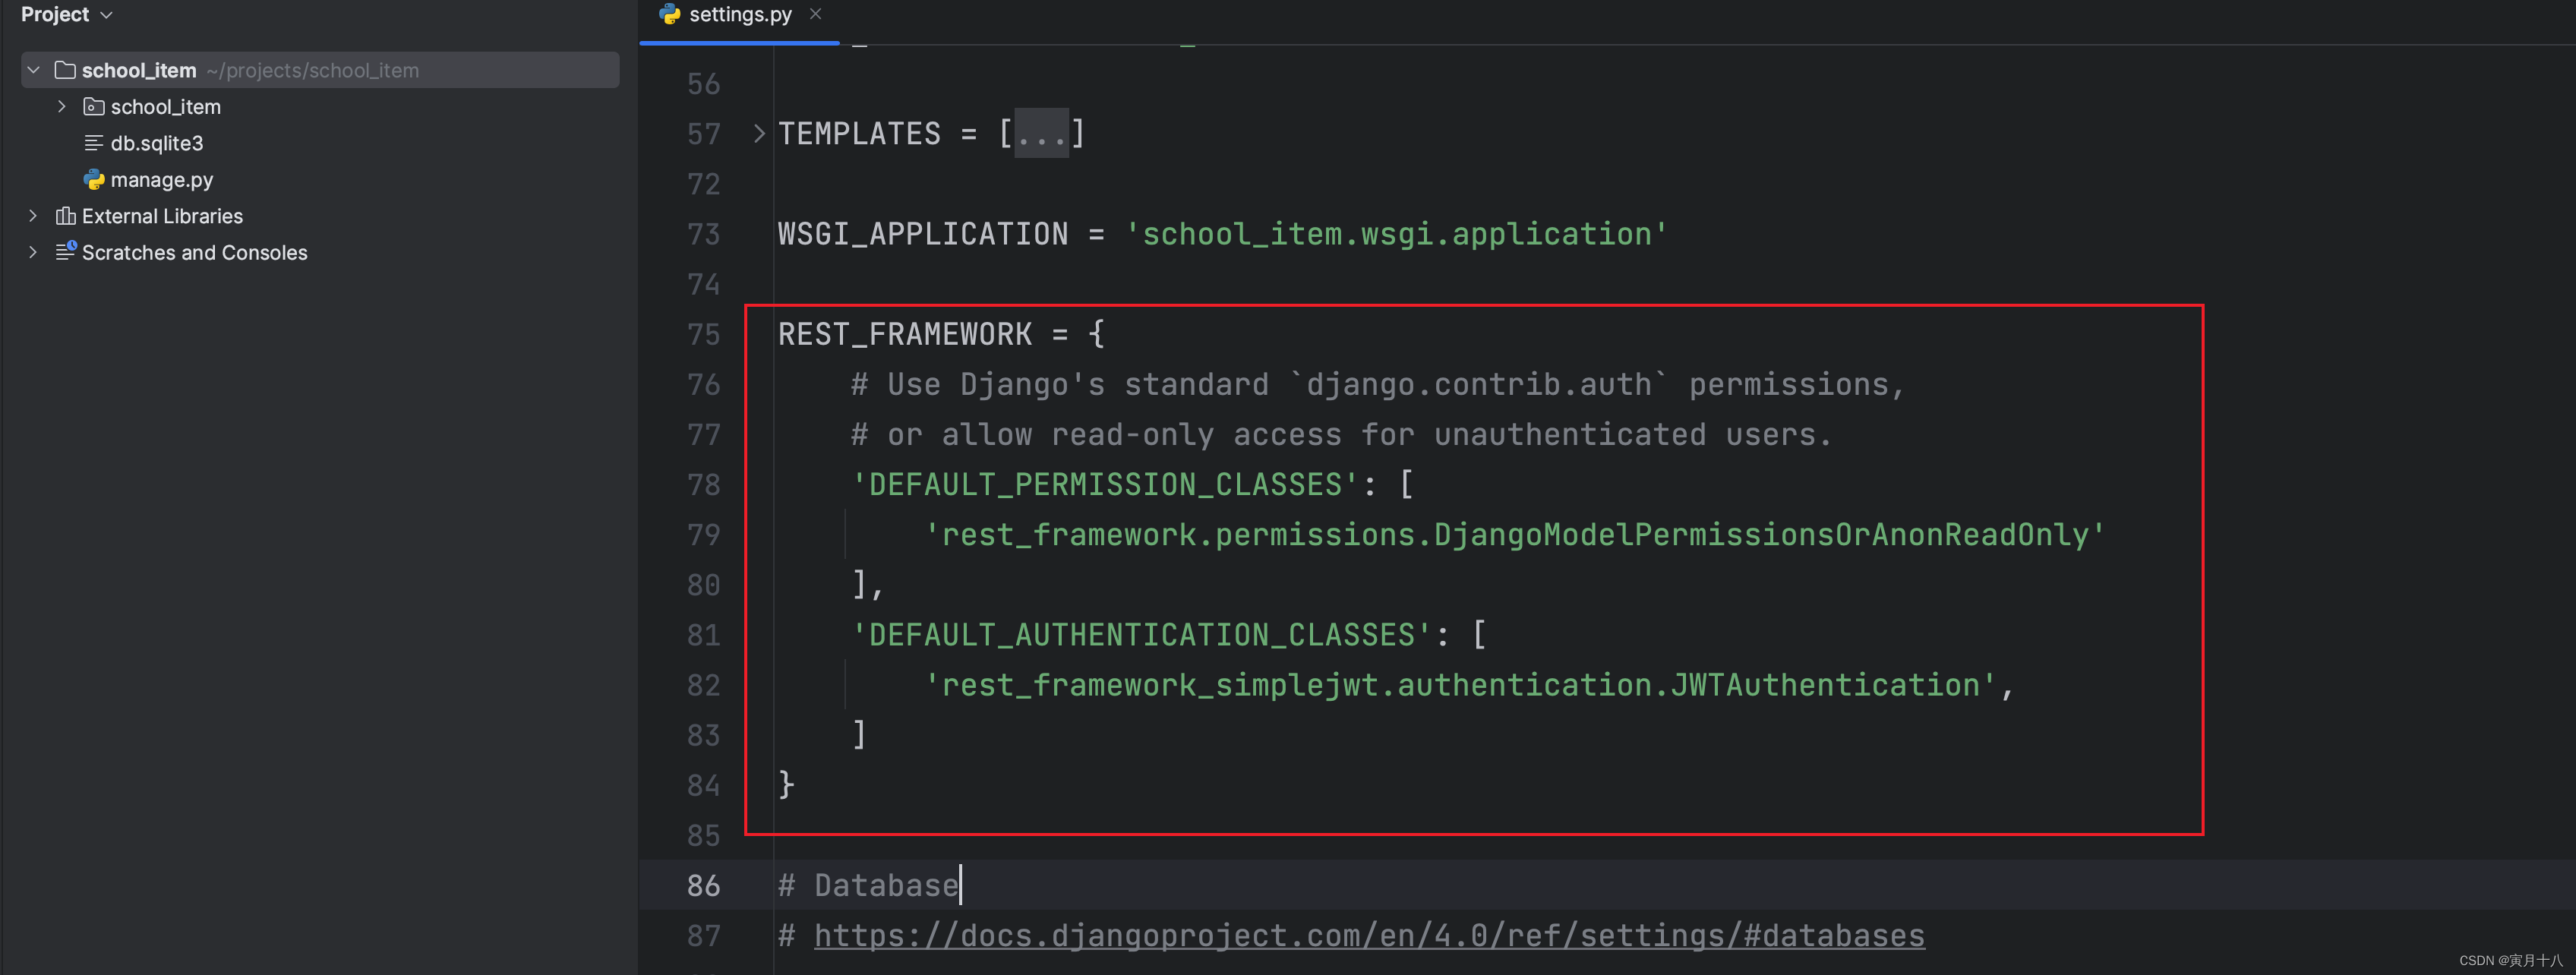Click the ~/projects/school_item path label
Screen dimensions: 2576x975
(x=313, y=70)
